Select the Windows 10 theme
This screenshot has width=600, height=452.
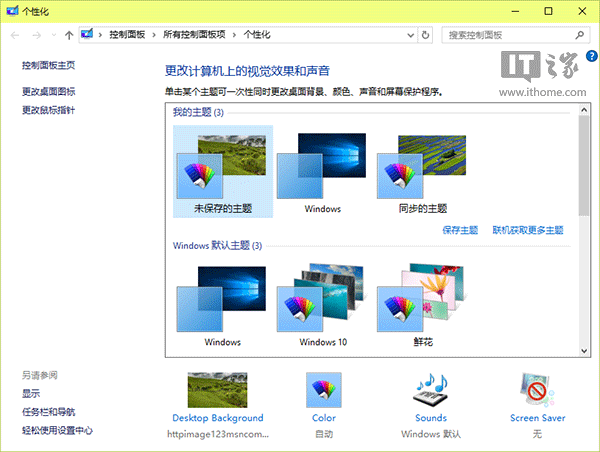[x=323, y=305]
